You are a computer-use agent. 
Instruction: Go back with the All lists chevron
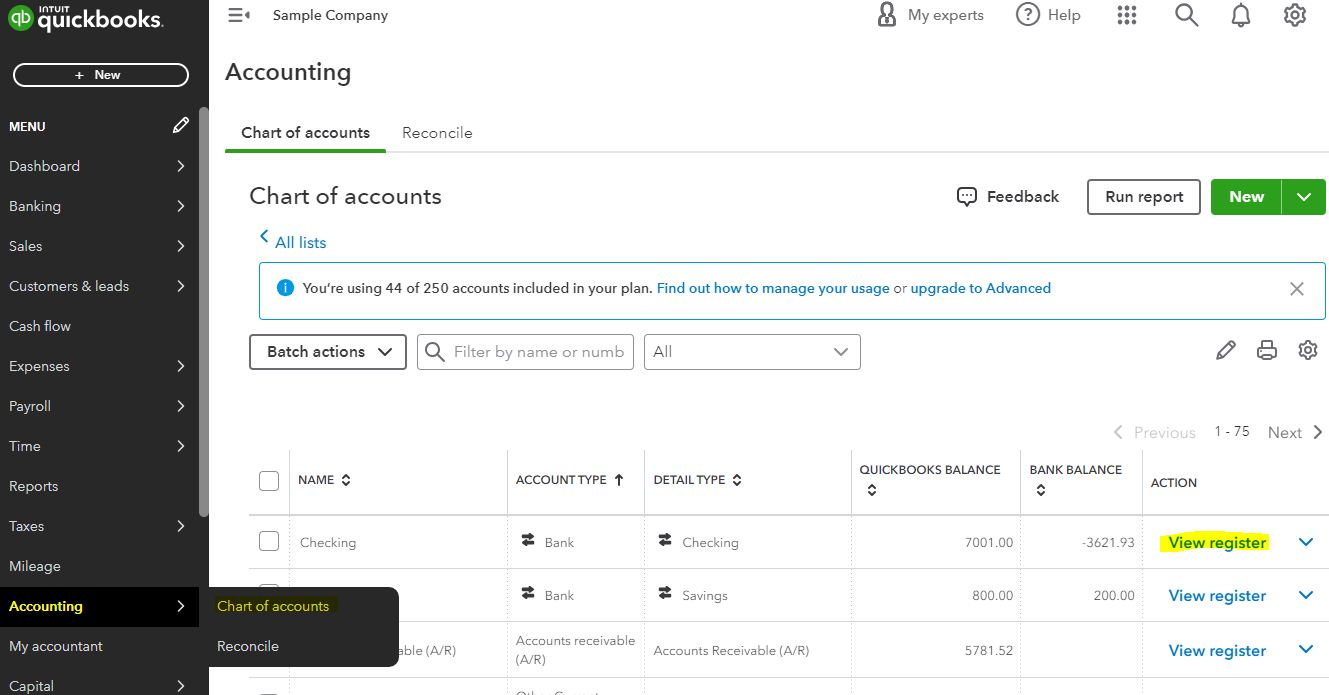pos(264,237)
